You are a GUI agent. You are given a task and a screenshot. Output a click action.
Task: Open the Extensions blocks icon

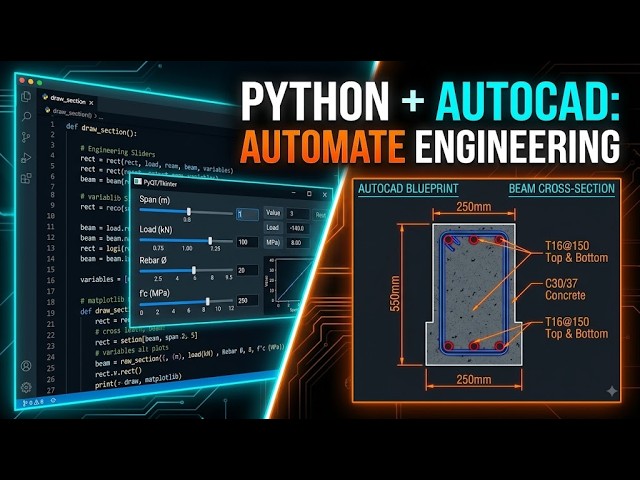(x=26, y=178)
